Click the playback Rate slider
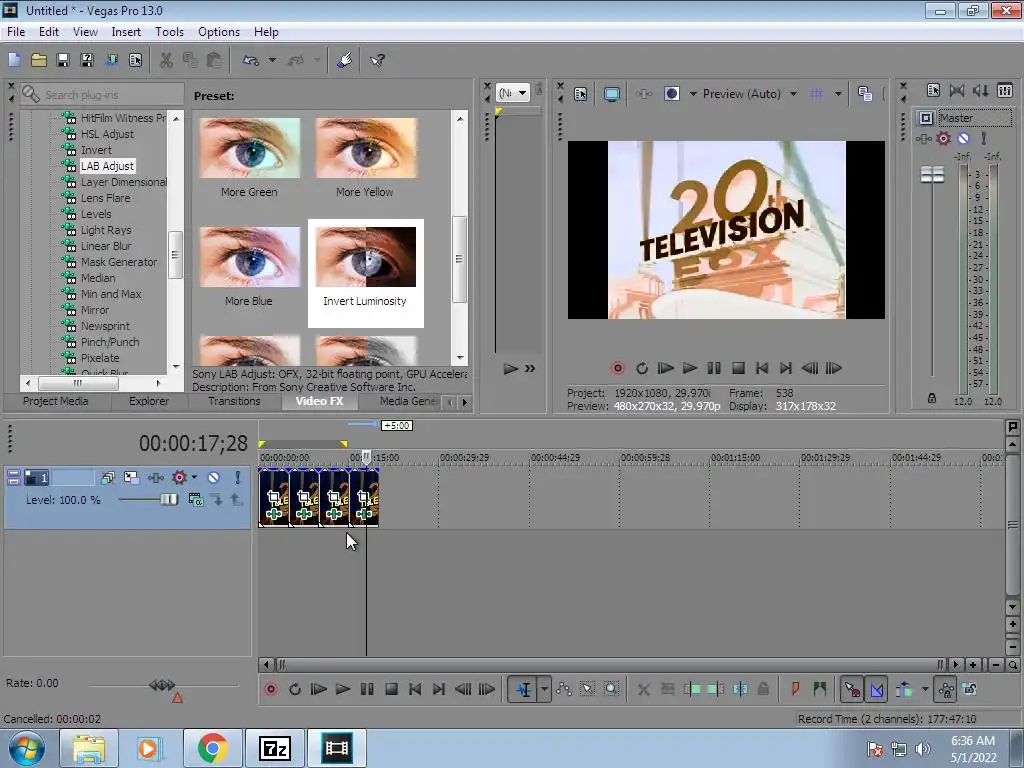Image resolution: width=1024 pixels, height=768 pixels. (163, 685)
